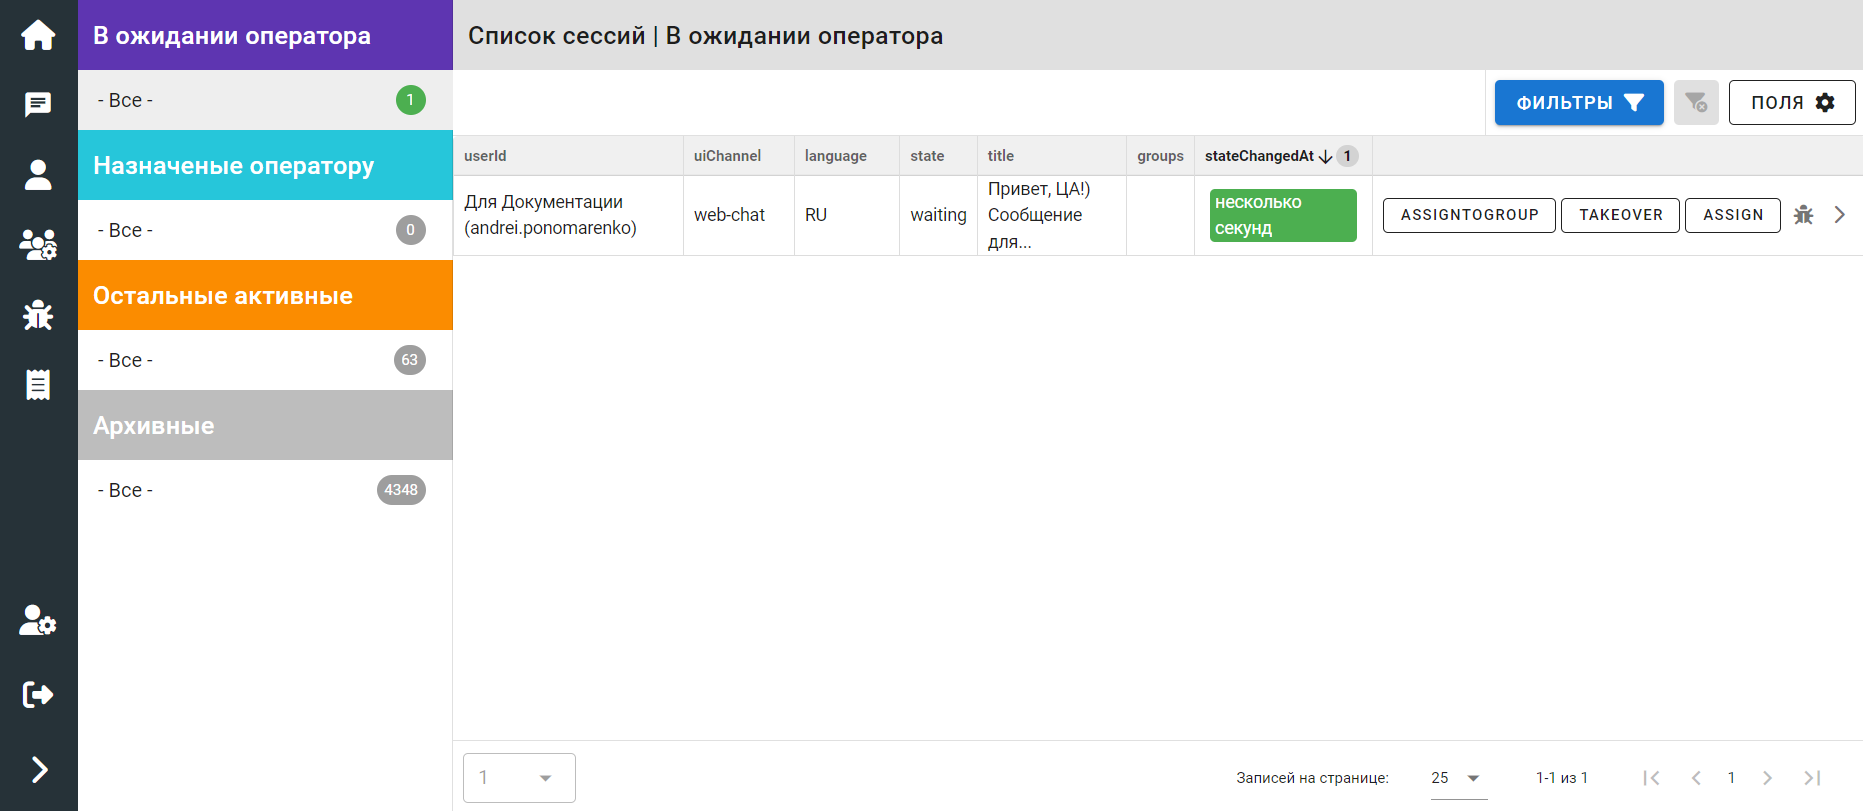Go to previous page icon

(x=1696, y=778)
